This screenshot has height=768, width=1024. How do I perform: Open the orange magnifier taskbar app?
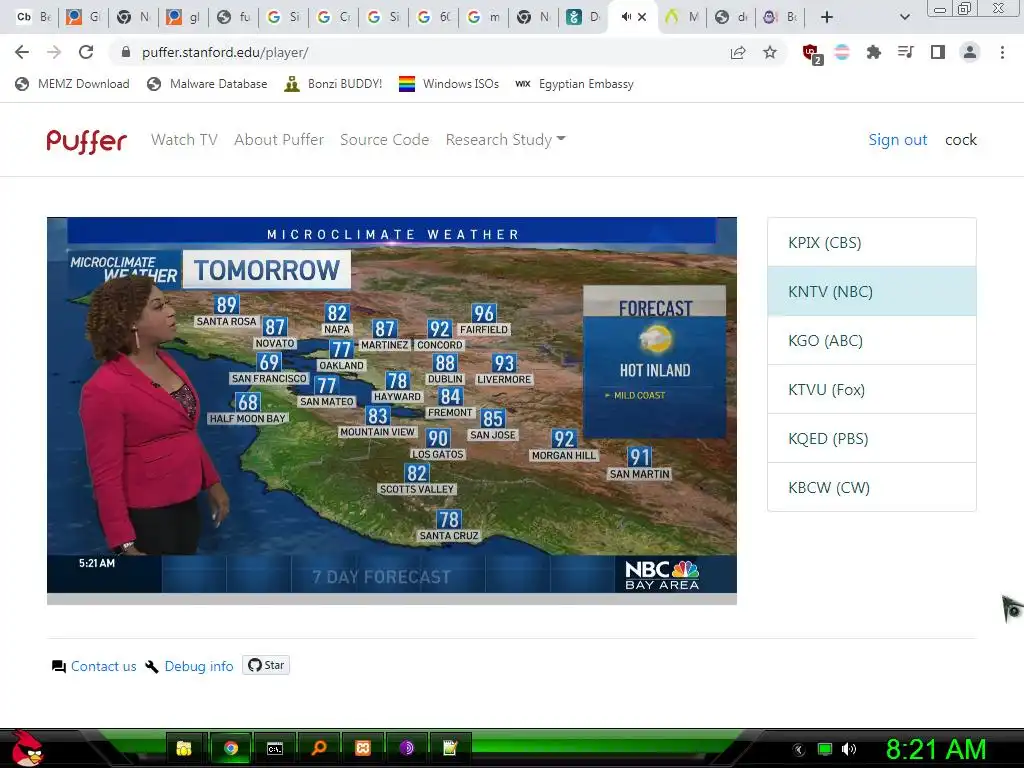click(319, 748)
